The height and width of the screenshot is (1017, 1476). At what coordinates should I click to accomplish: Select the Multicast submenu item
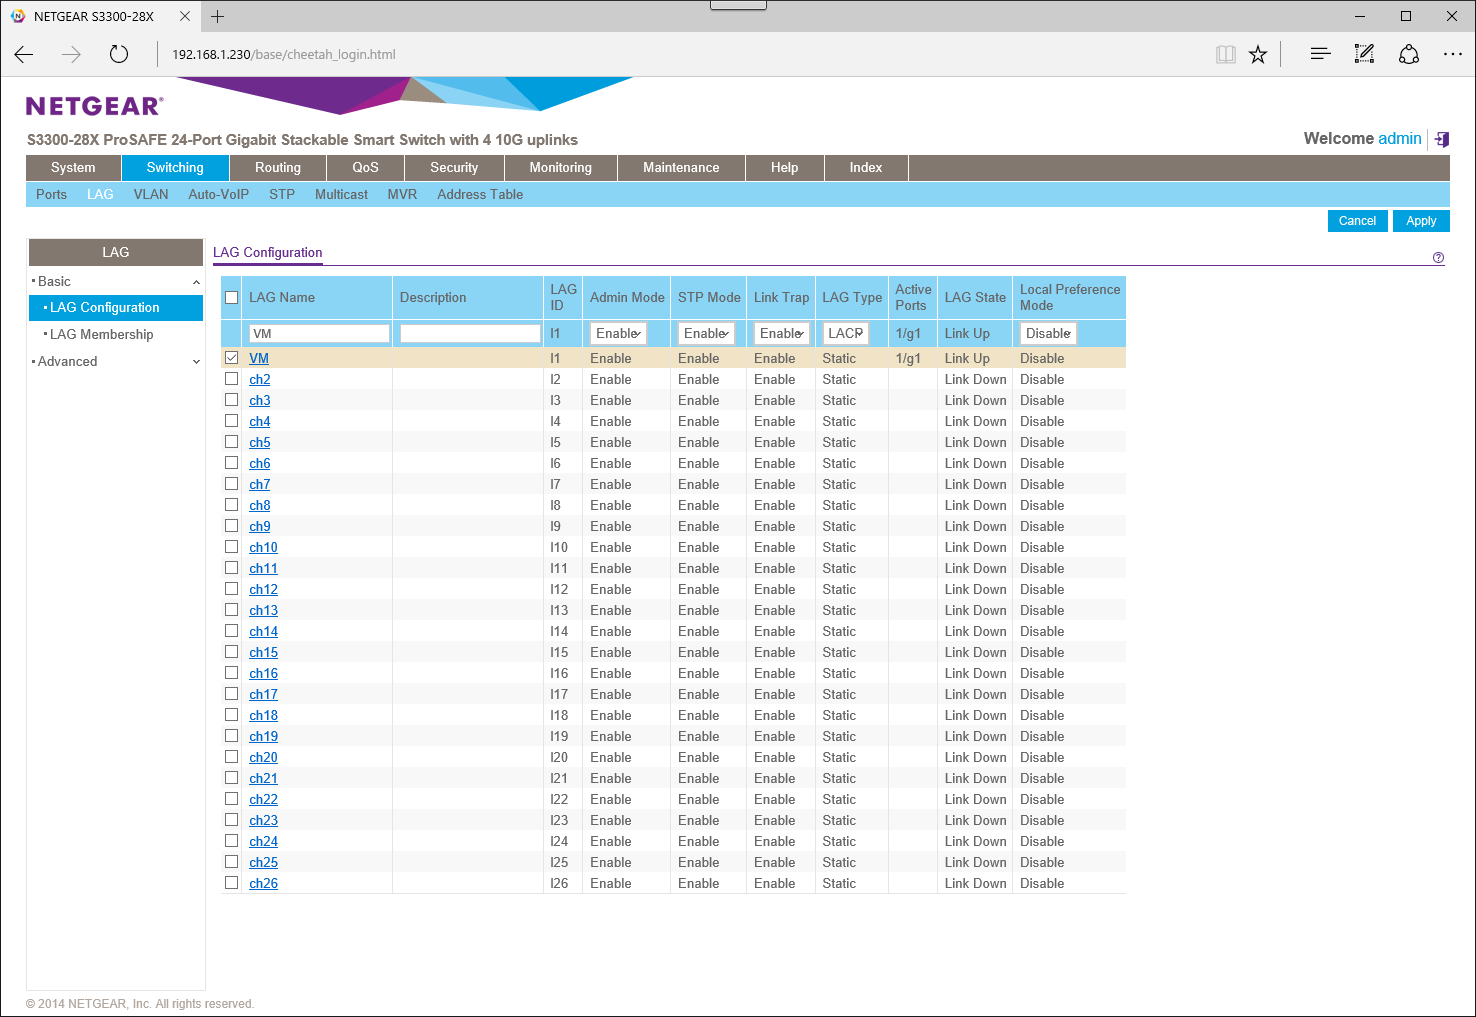click(x=341, y=195)
